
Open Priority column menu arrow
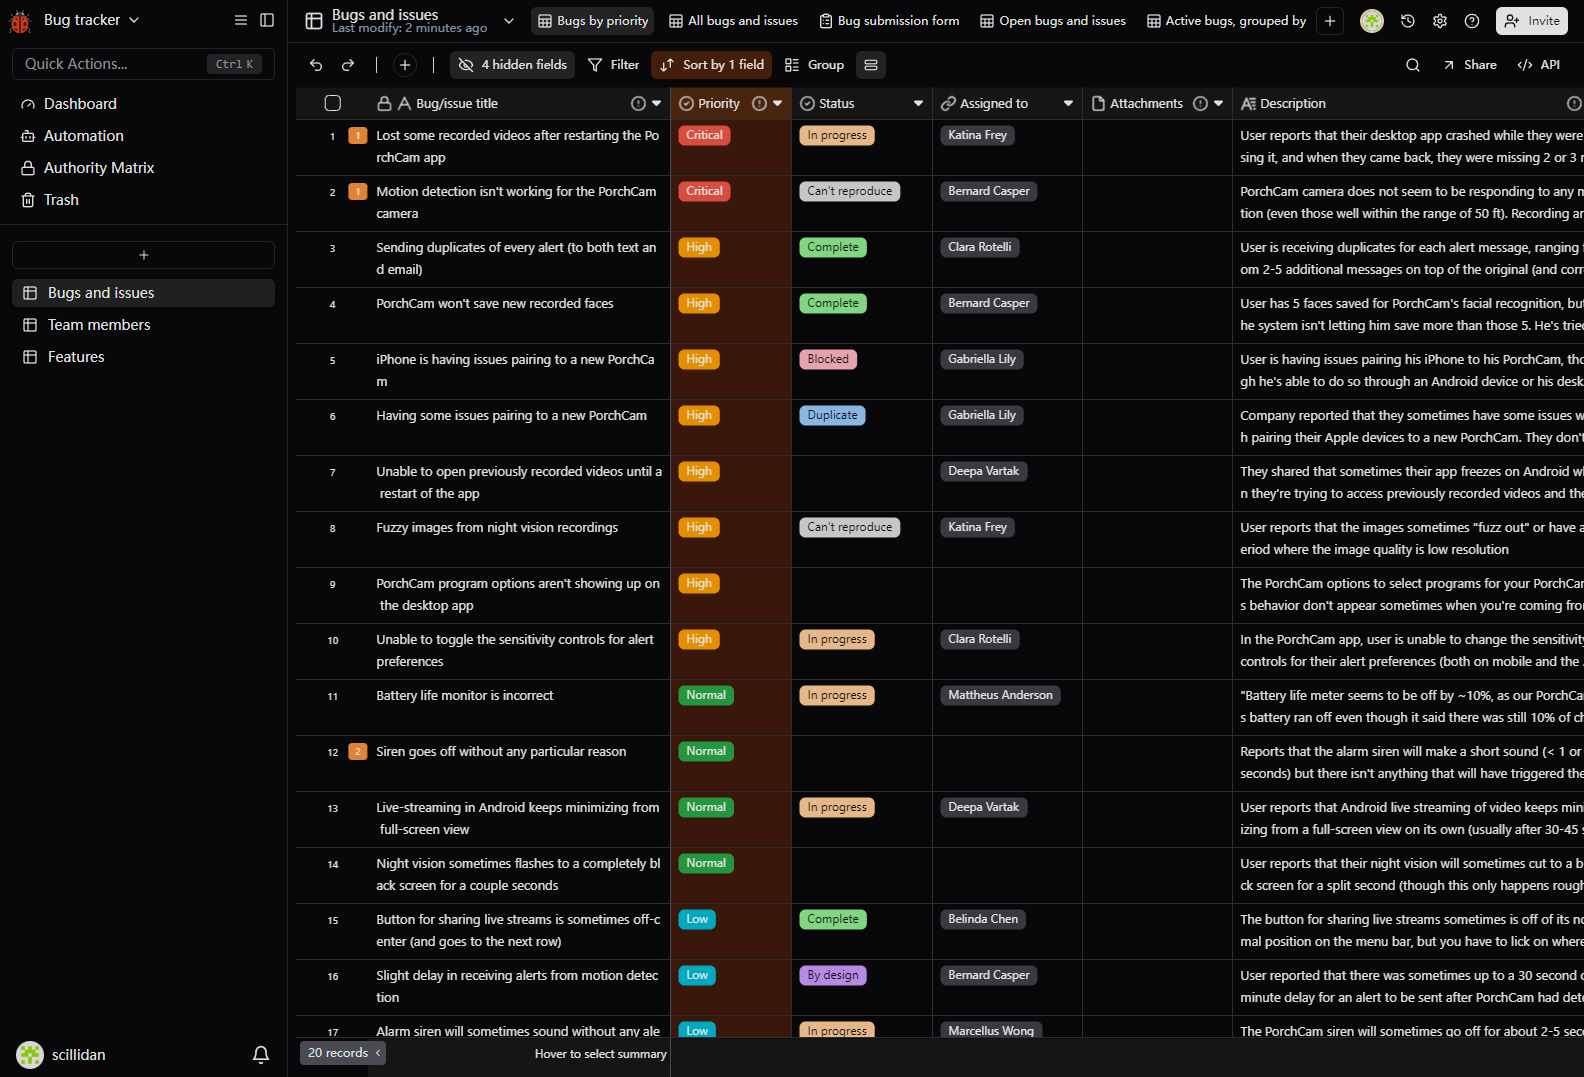coord(778,104)
